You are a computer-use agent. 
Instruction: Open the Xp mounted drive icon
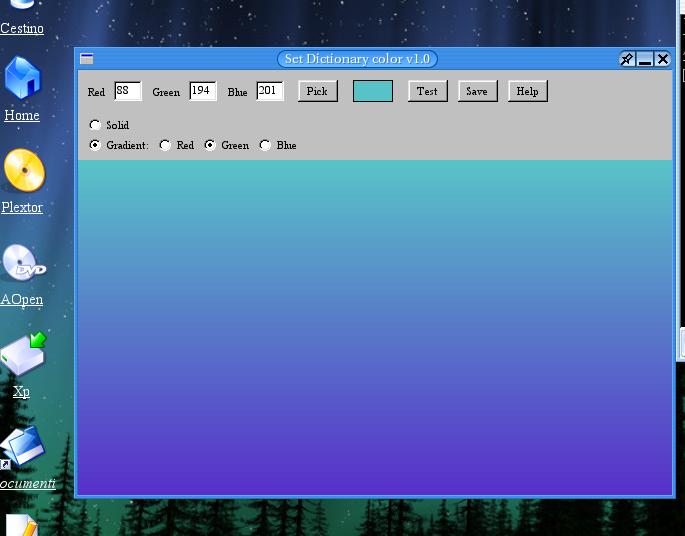click(24, 354)
